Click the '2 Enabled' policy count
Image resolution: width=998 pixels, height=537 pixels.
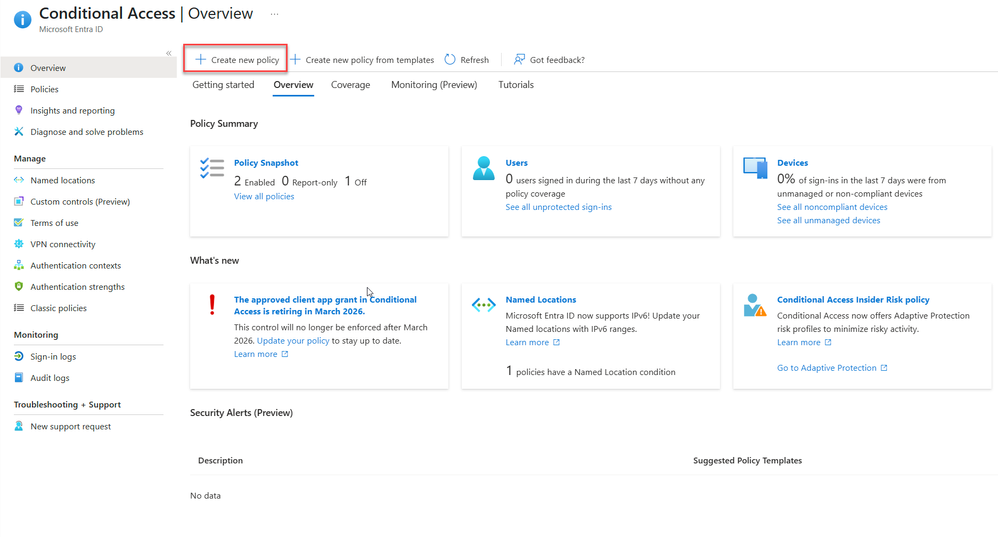[254, 181]
